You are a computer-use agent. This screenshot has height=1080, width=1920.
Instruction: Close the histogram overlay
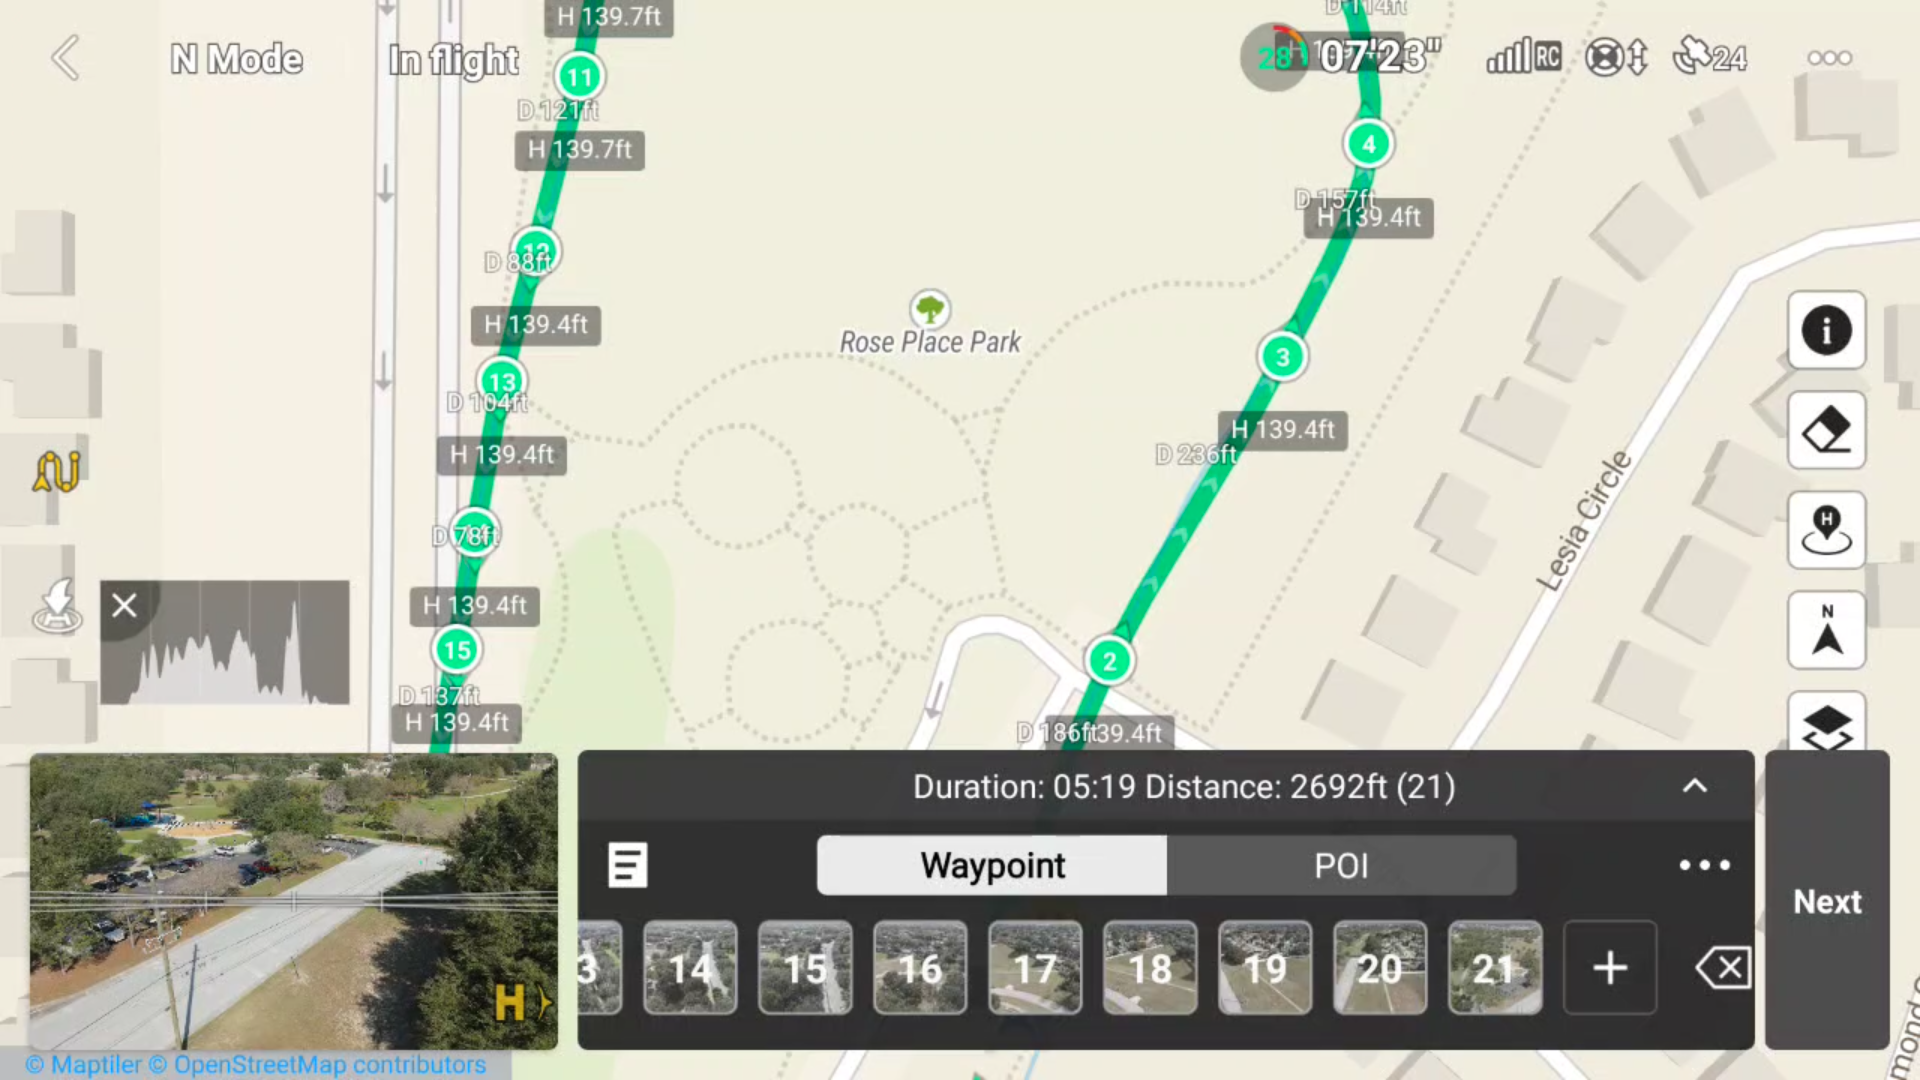(124, 605)
